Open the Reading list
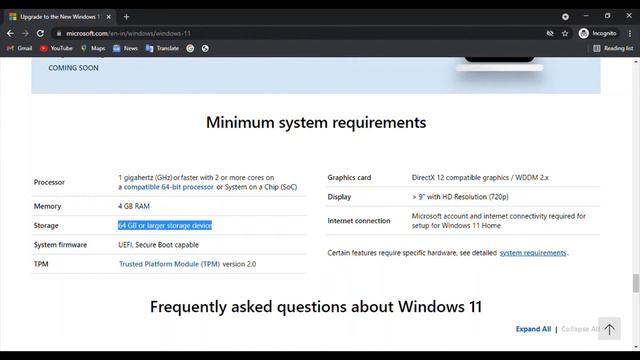 [613, 48]
